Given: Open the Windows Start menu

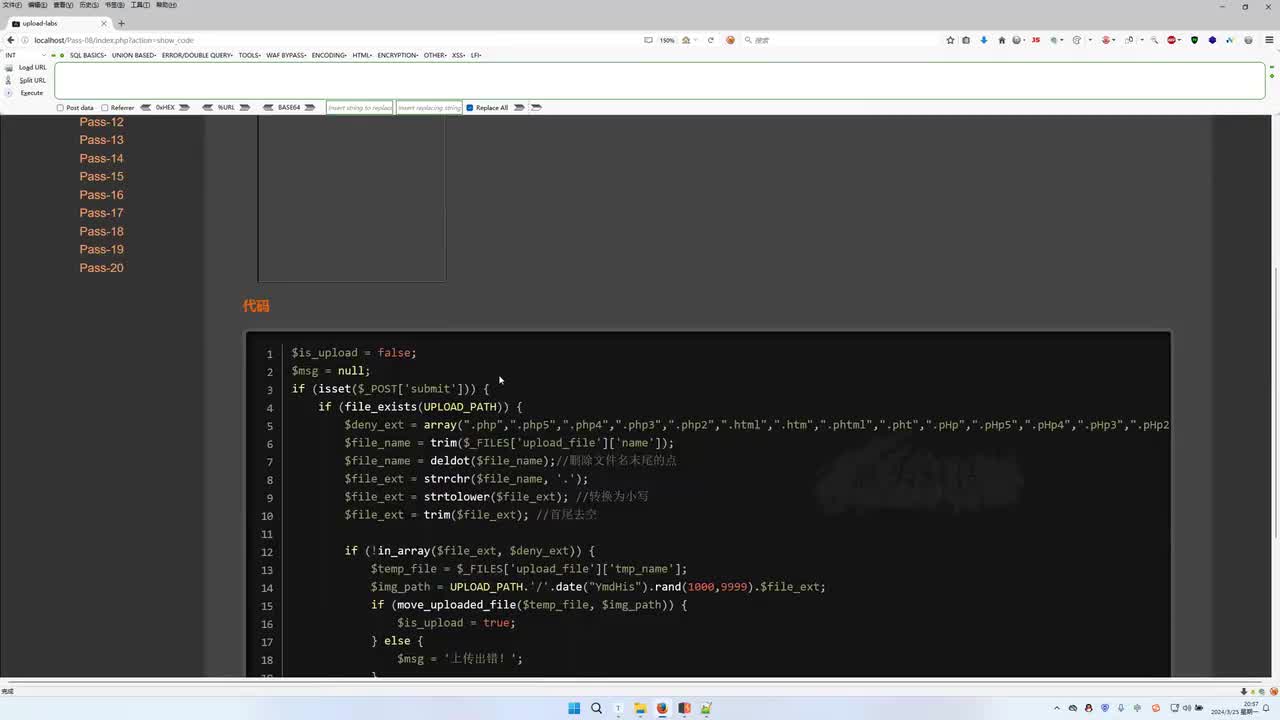Looking at the screenshot, I should point(574,708).
